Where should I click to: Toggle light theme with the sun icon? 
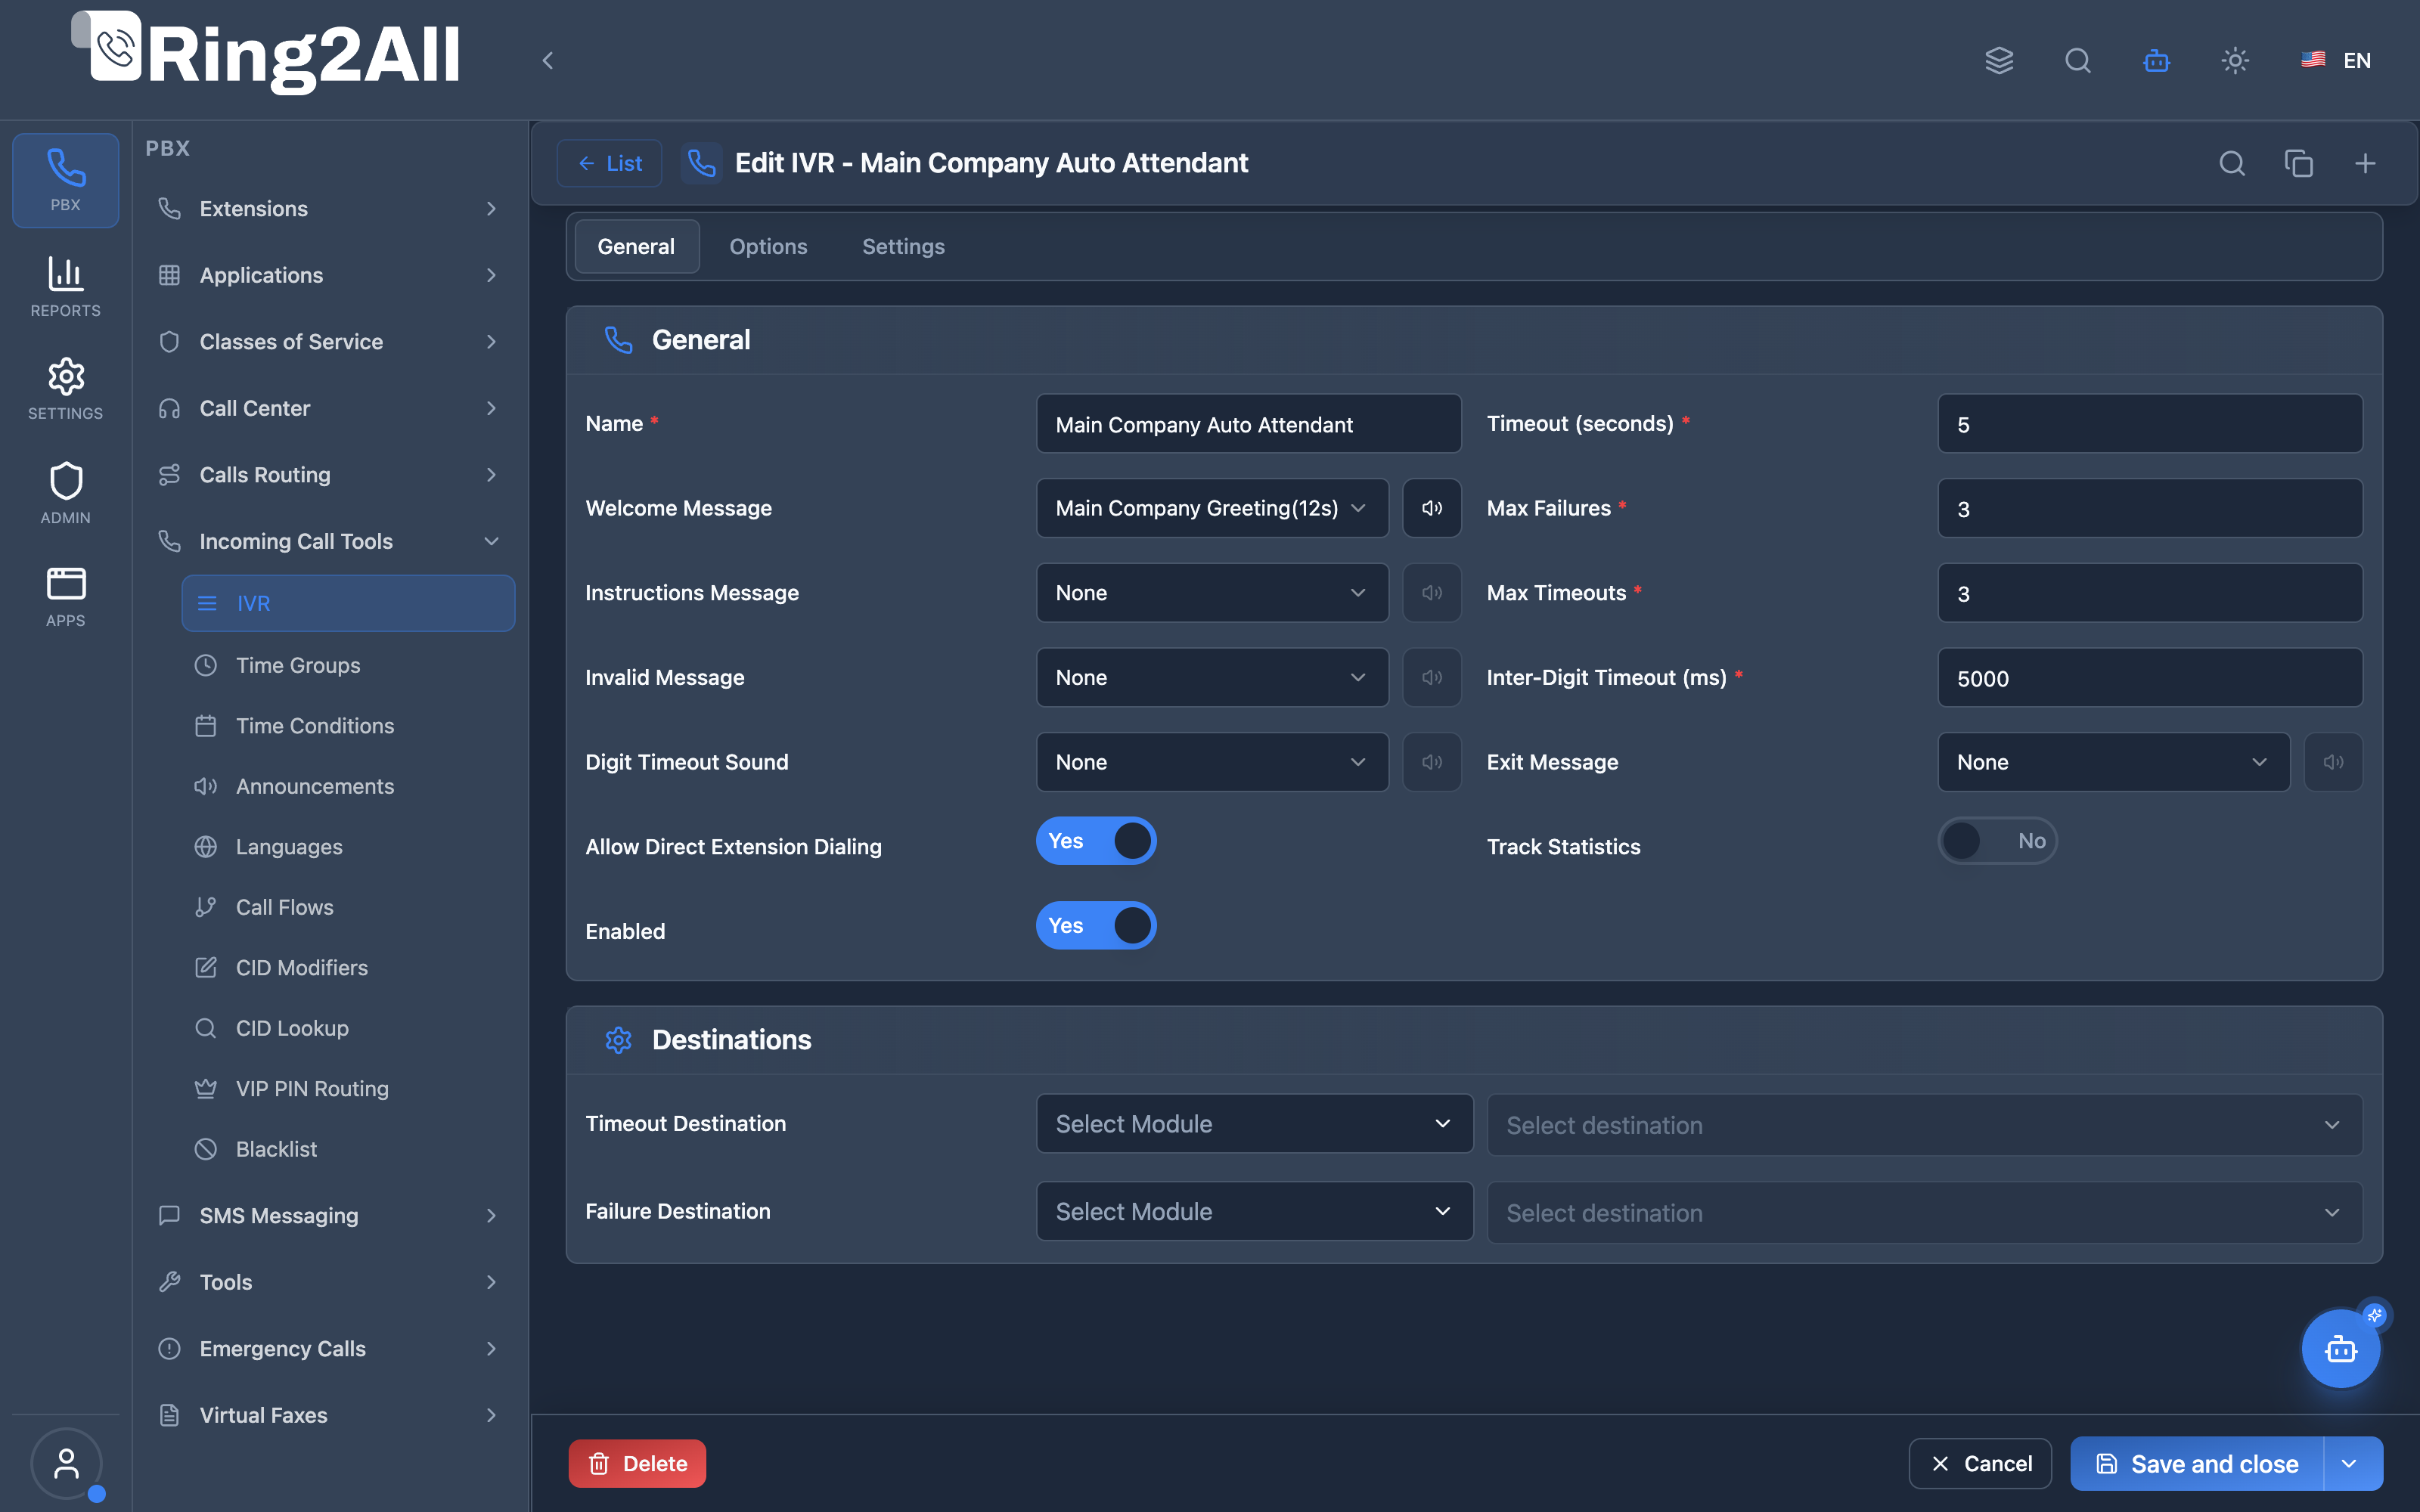pos(2235,60)
